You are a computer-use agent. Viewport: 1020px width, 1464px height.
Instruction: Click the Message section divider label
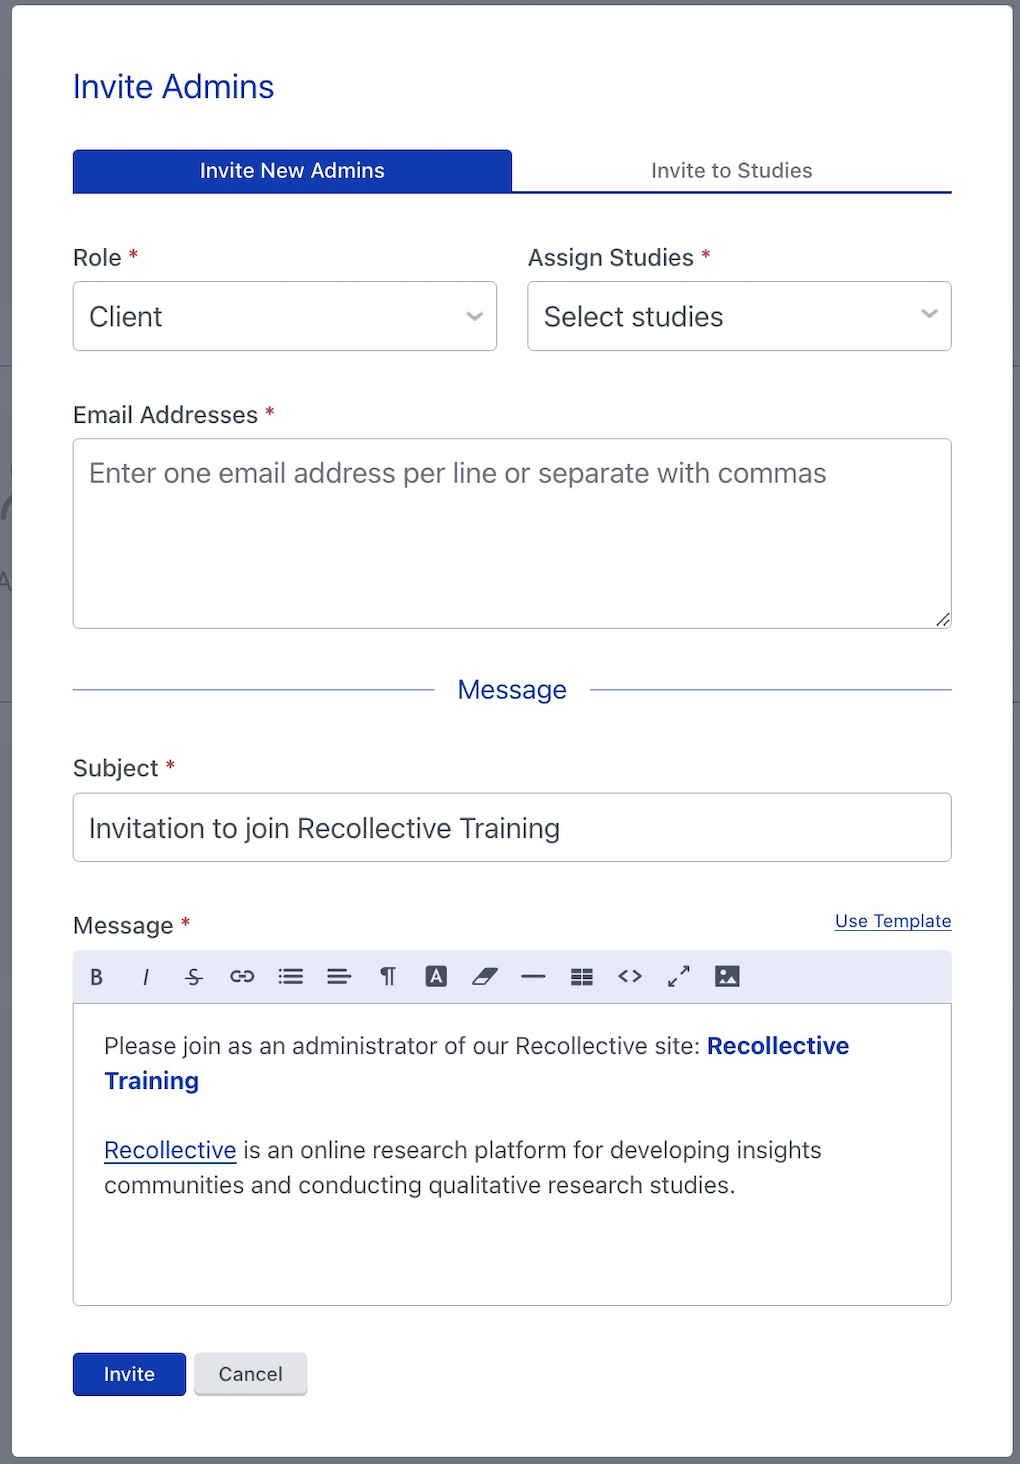pos(512,690)
